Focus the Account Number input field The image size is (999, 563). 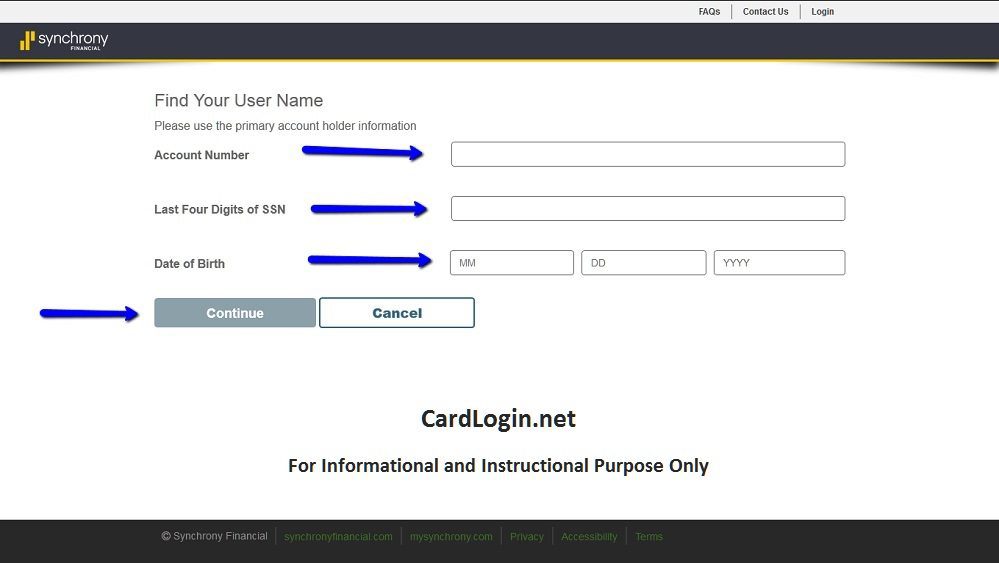pyautogui.click(x=648, y=154)
